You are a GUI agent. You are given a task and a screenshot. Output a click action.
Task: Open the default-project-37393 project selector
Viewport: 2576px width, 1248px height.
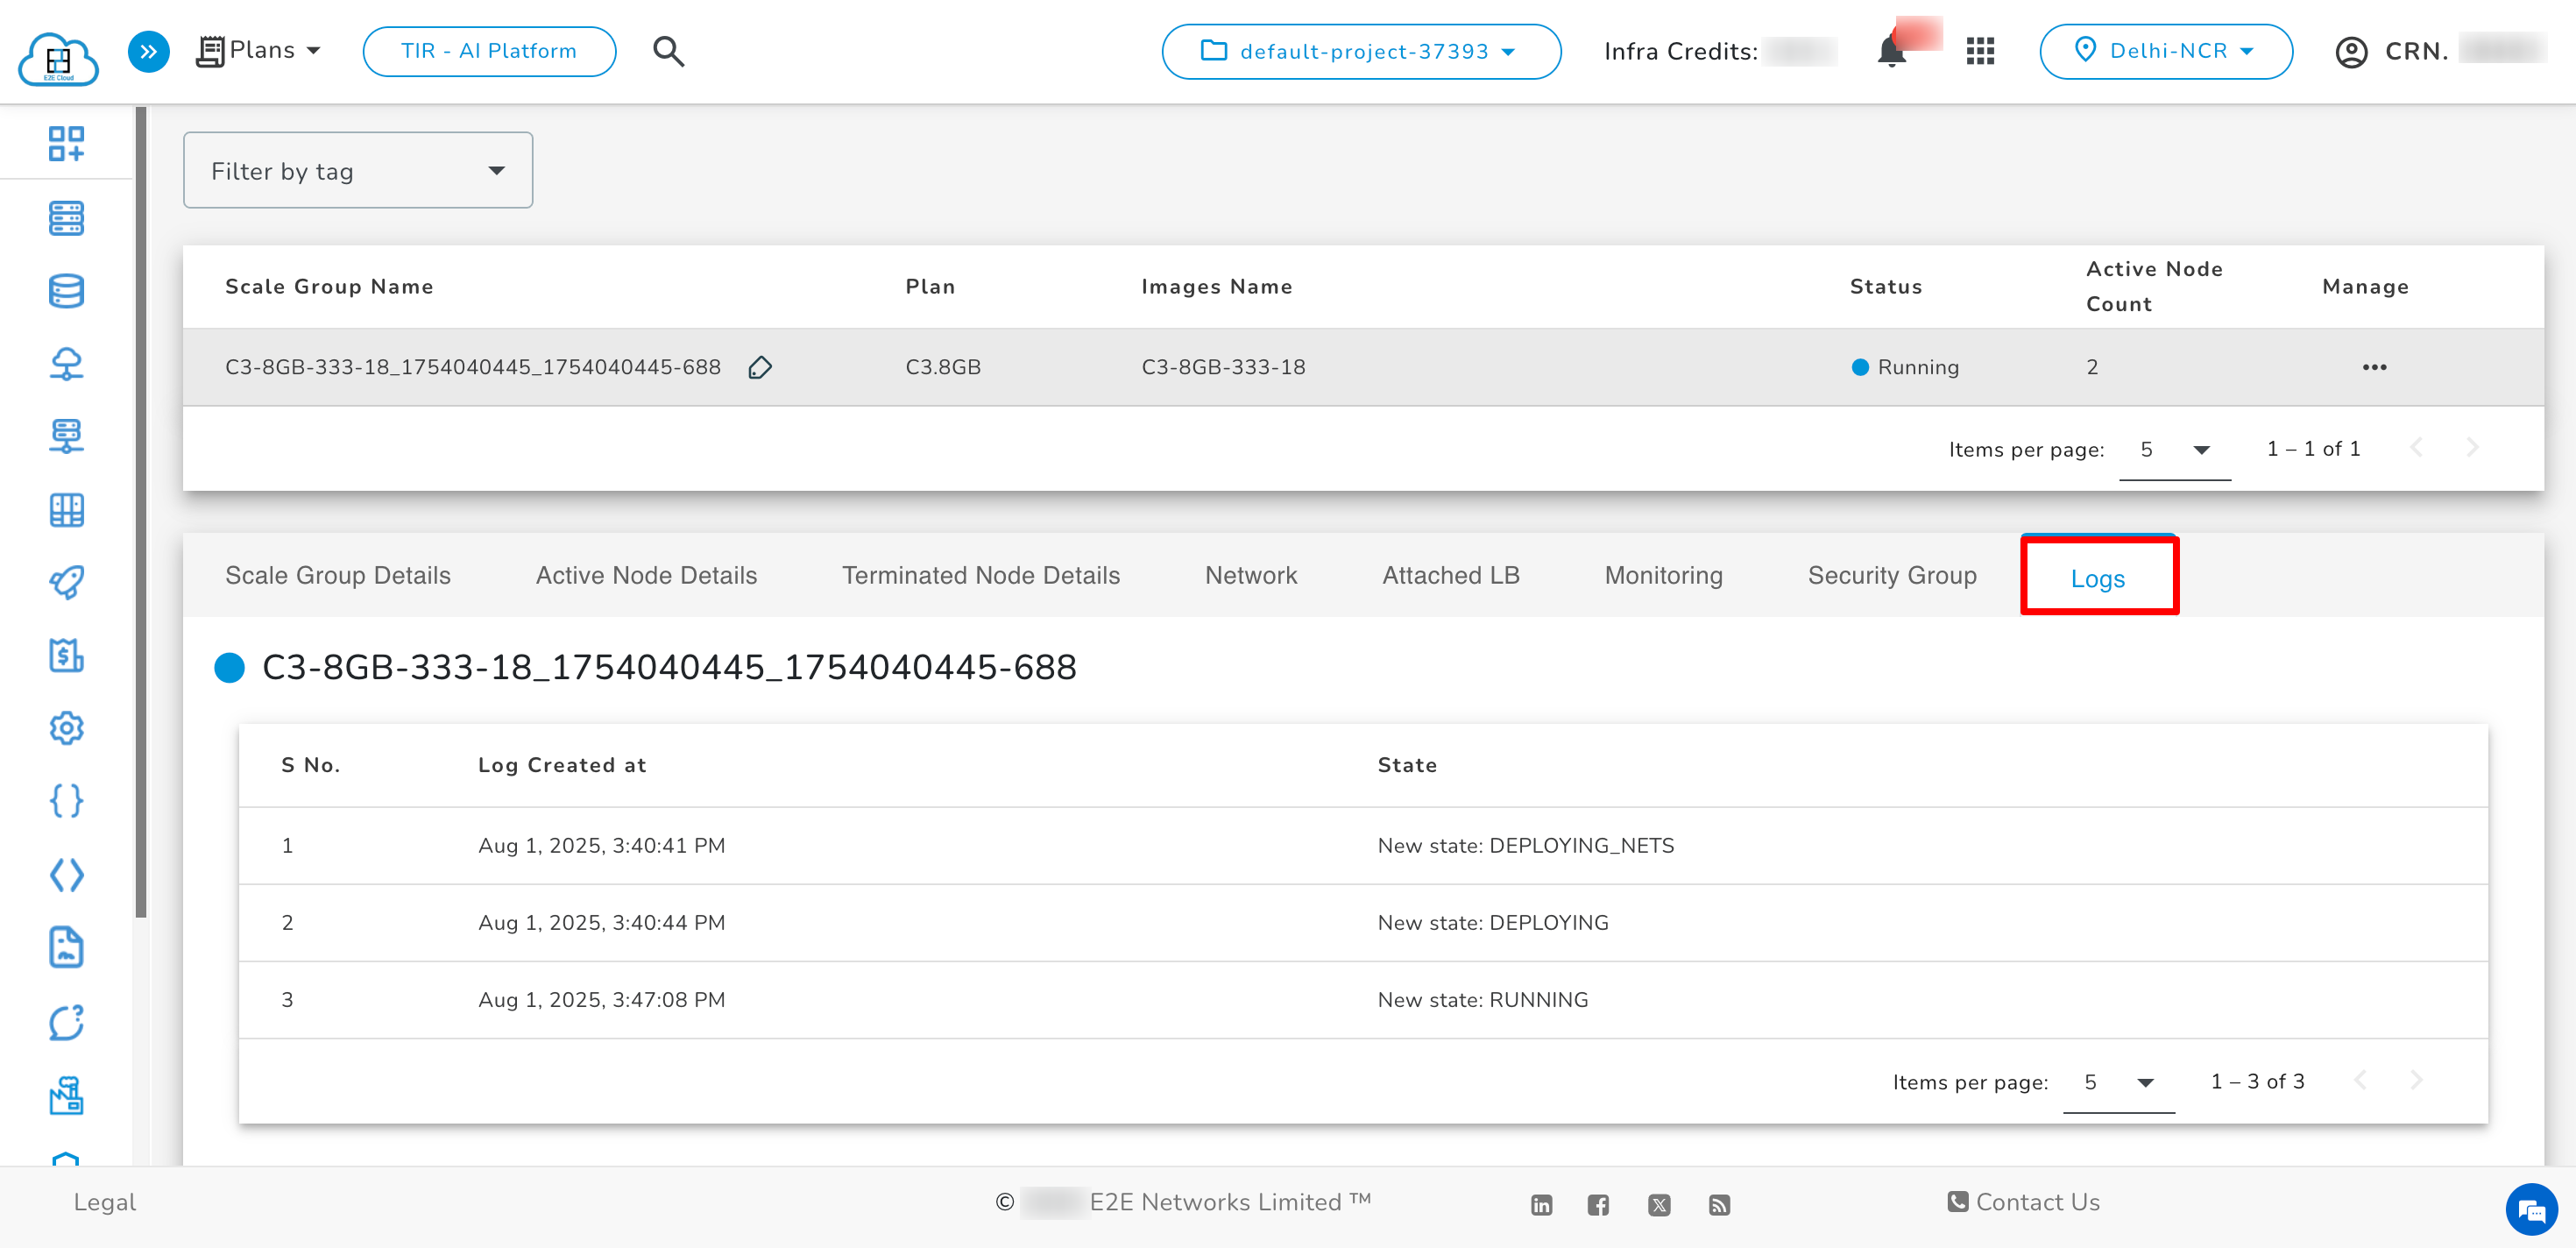tap(1360, 51)
